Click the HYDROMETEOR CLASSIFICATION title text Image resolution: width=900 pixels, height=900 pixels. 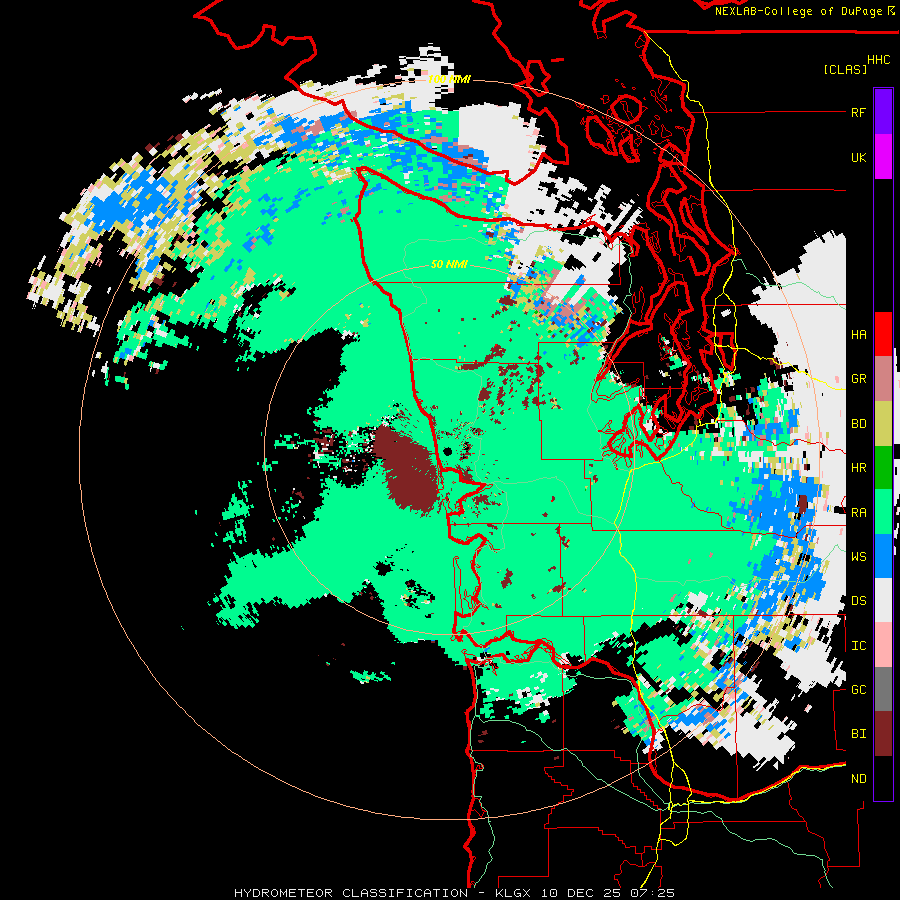pyautogui.click(x=351, y=893)
